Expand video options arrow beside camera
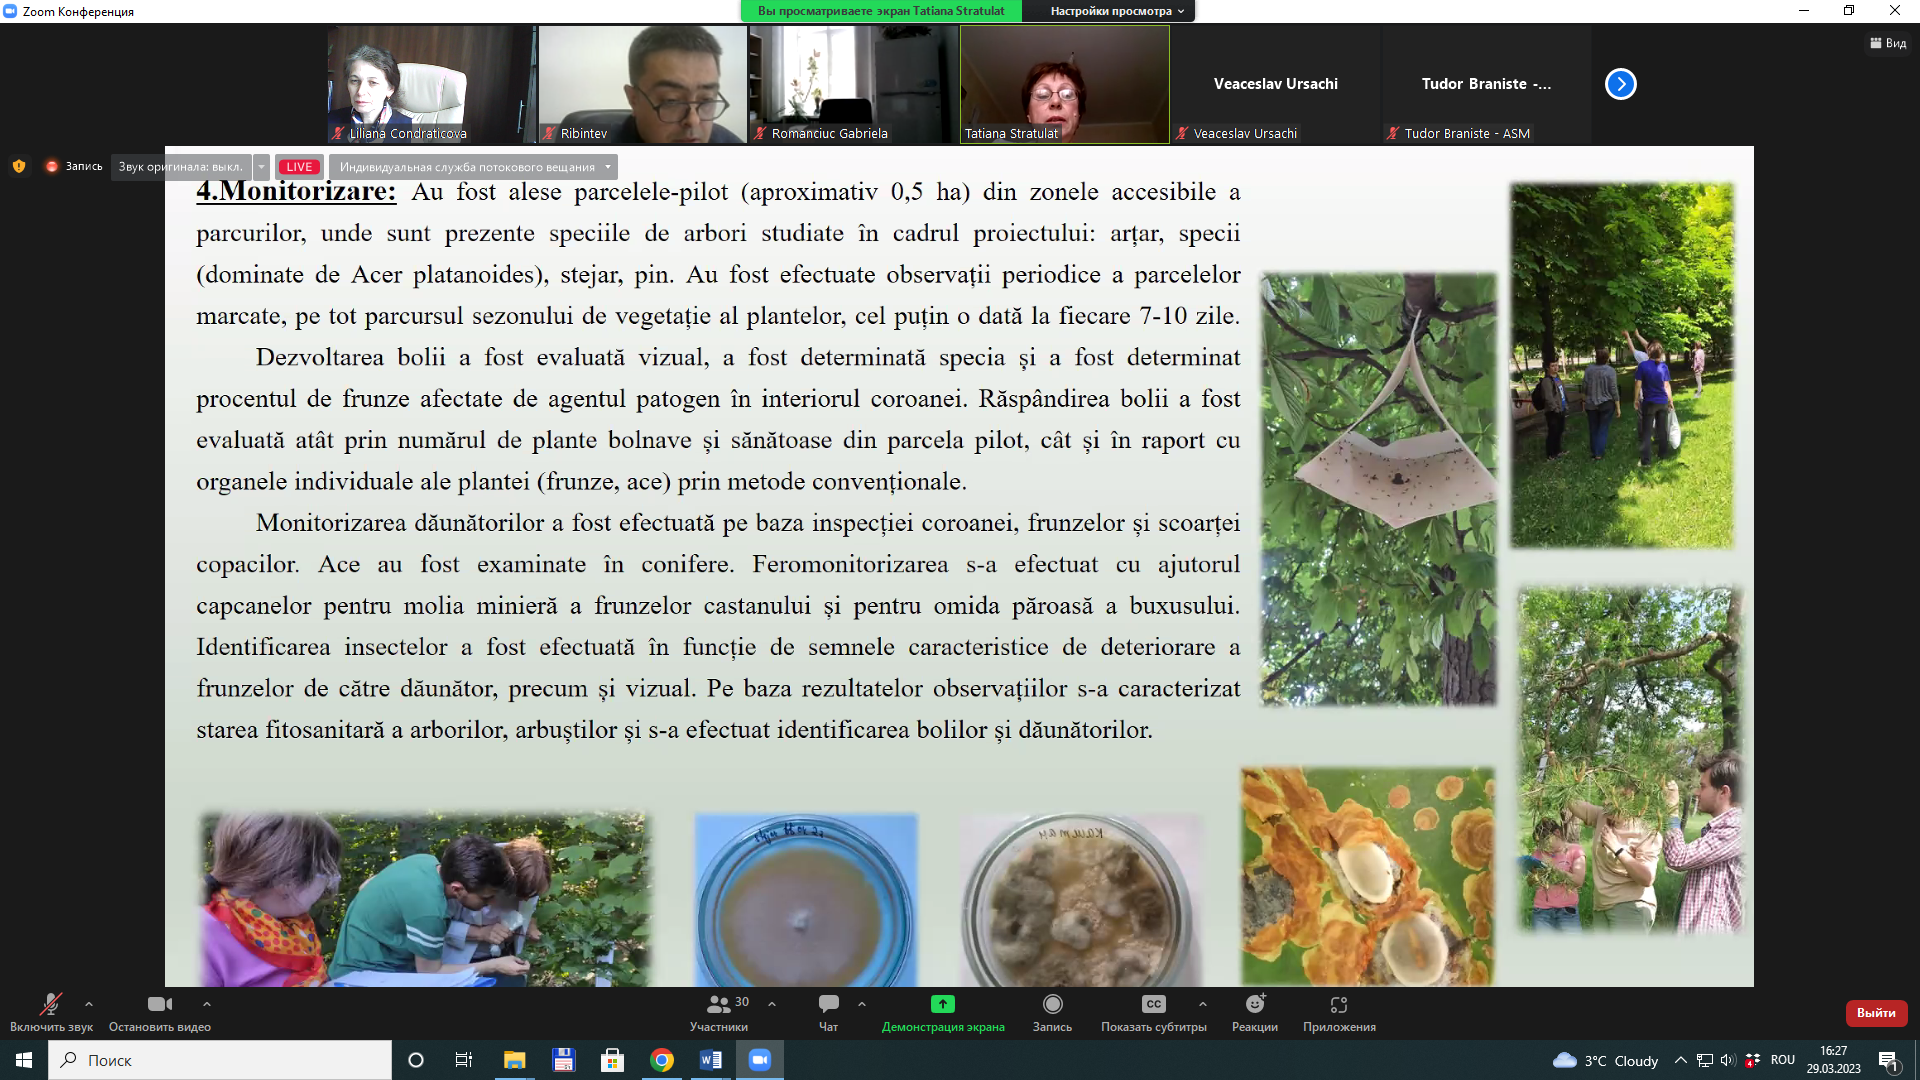Screen dimensions: 1920x1080 tap(207, 1004)
